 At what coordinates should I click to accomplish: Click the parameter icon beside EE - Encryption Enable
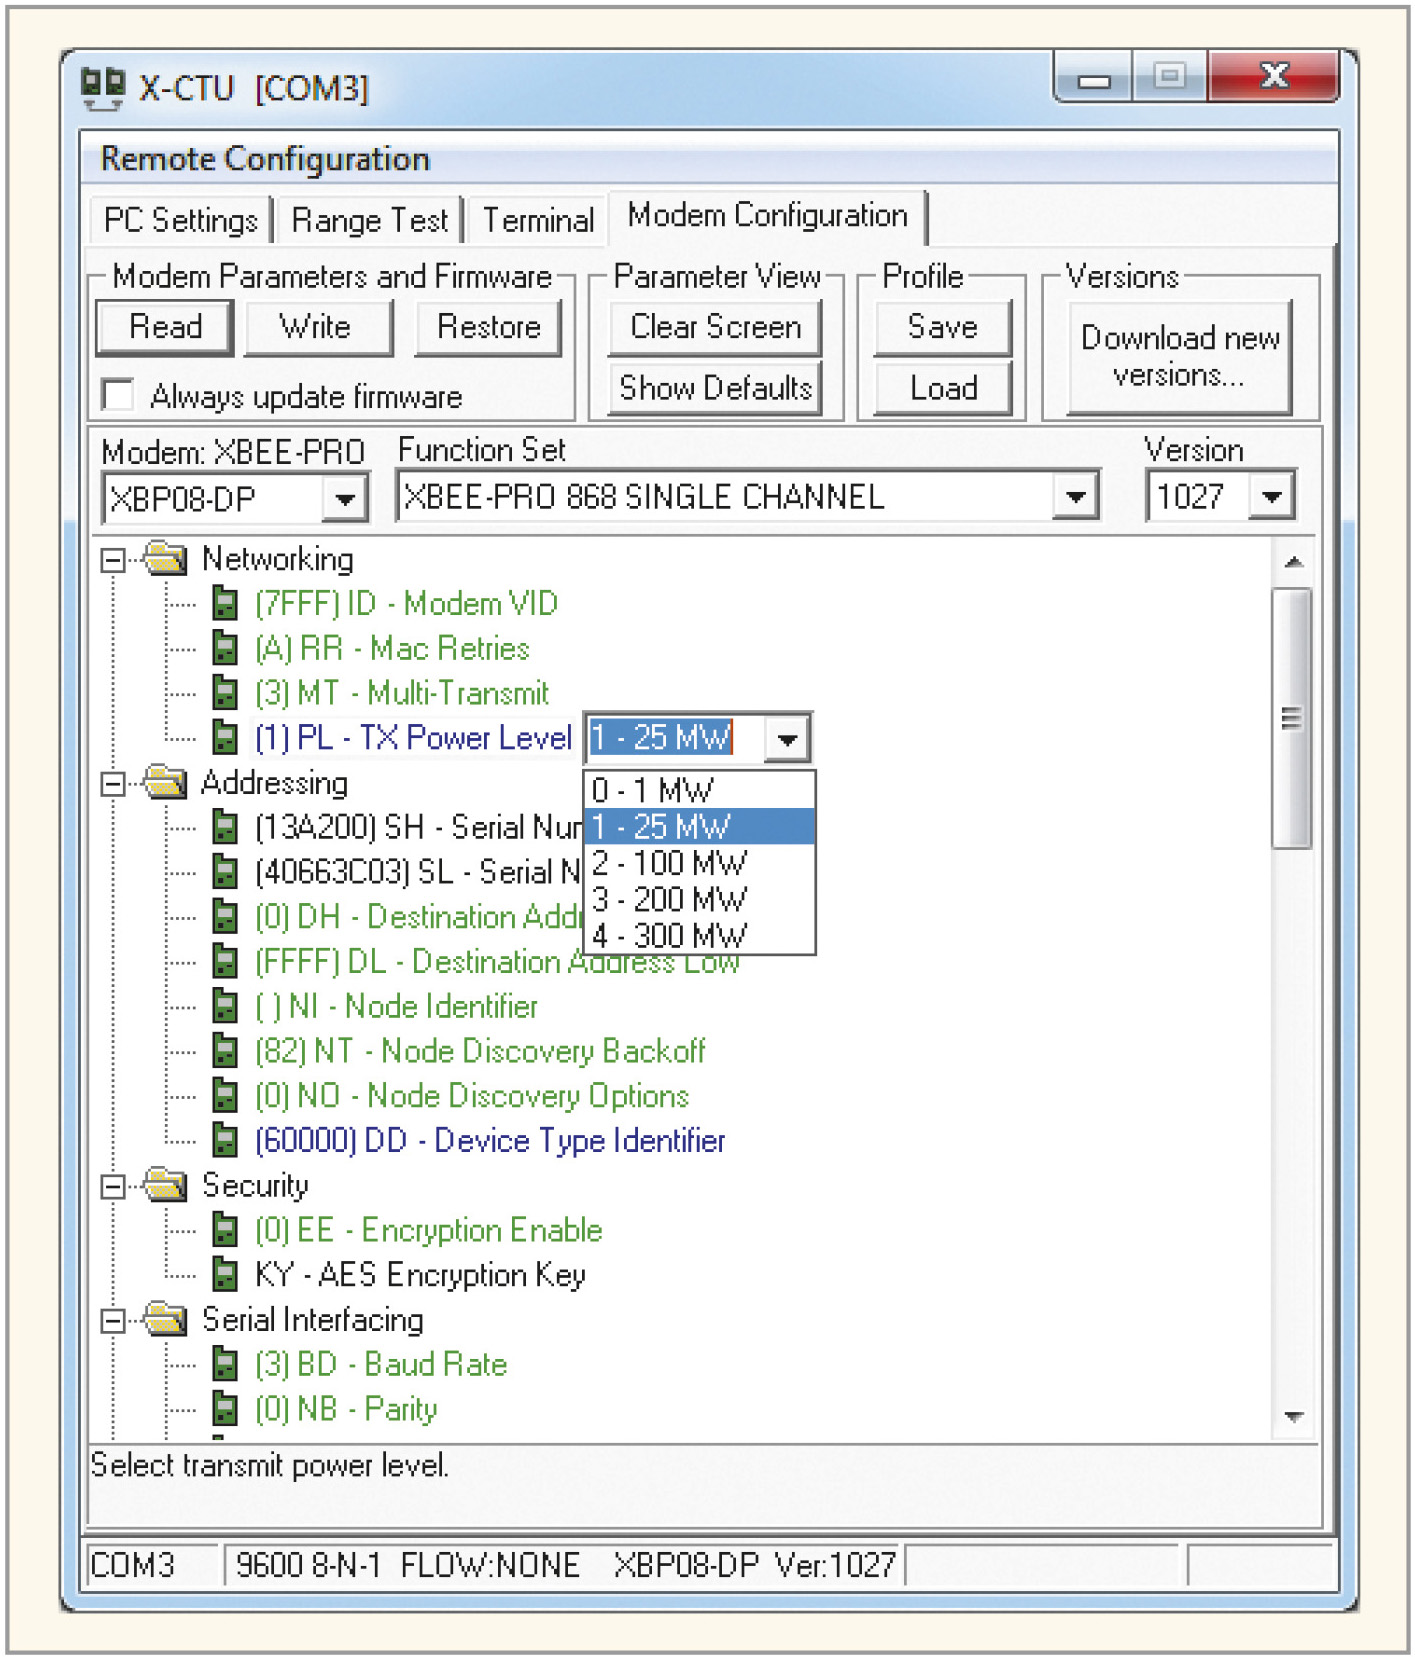pyautogui.click(x=226, y=1230)
